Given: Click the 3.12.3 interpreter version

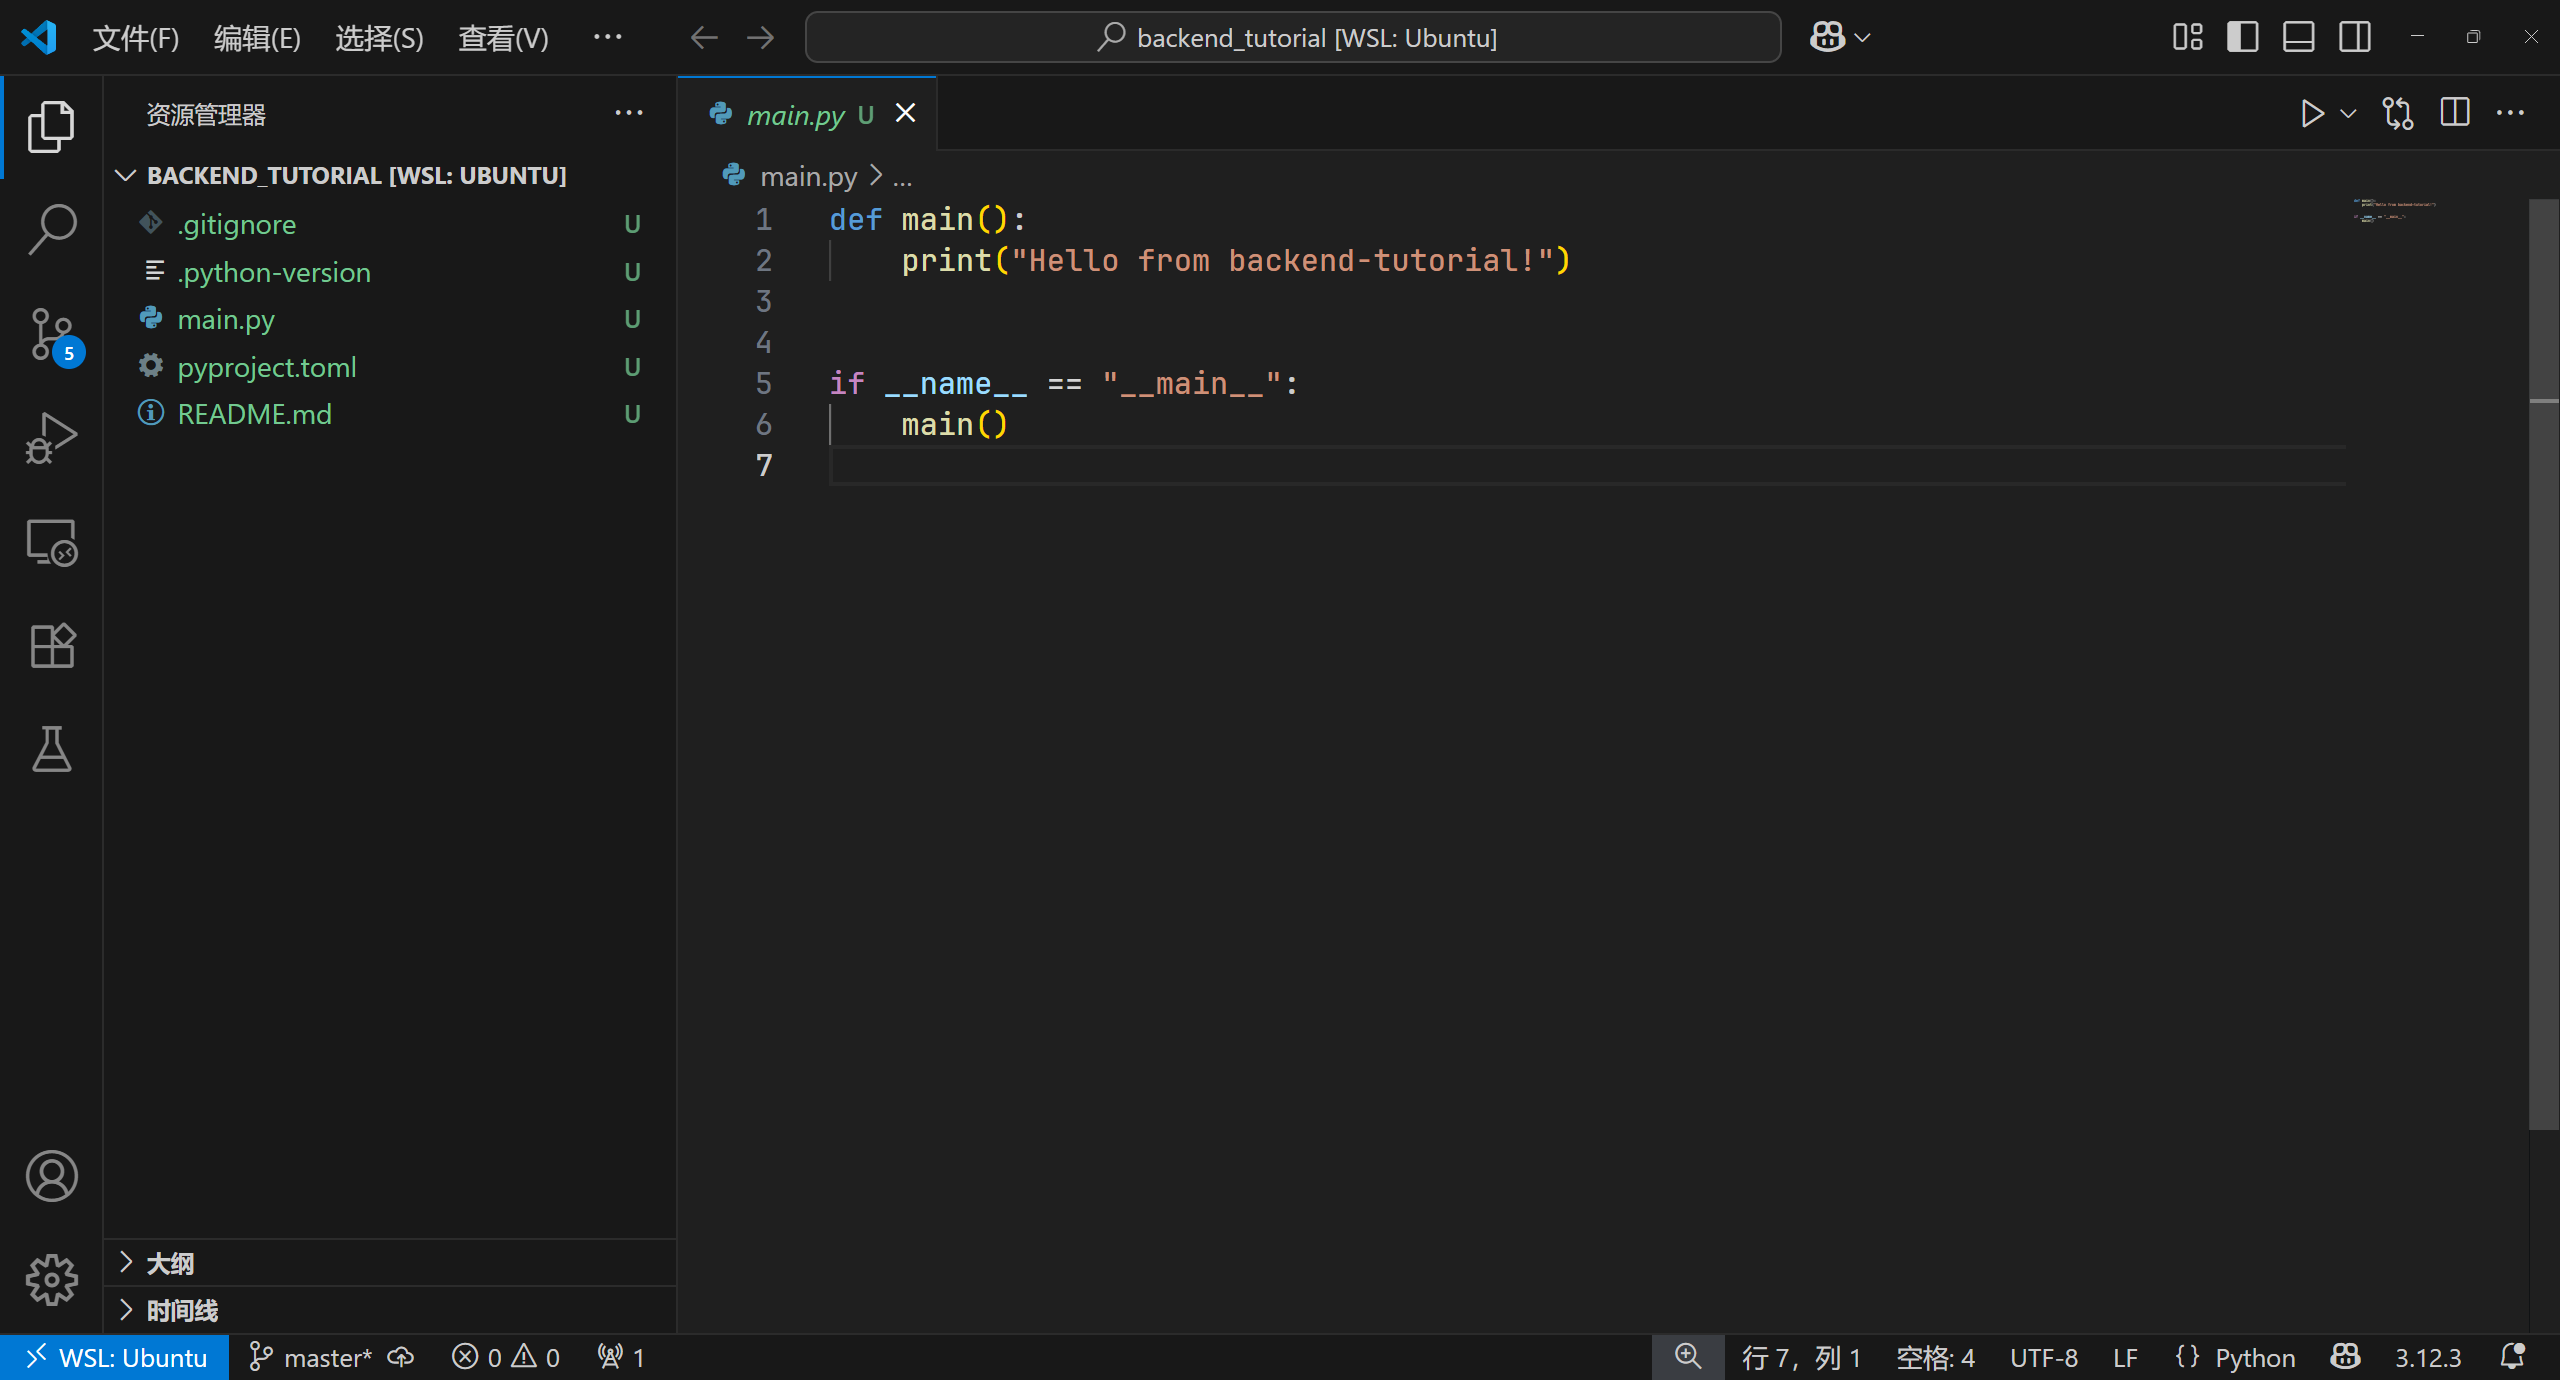Looking at the screenshot, I should pos(2428,1357).
